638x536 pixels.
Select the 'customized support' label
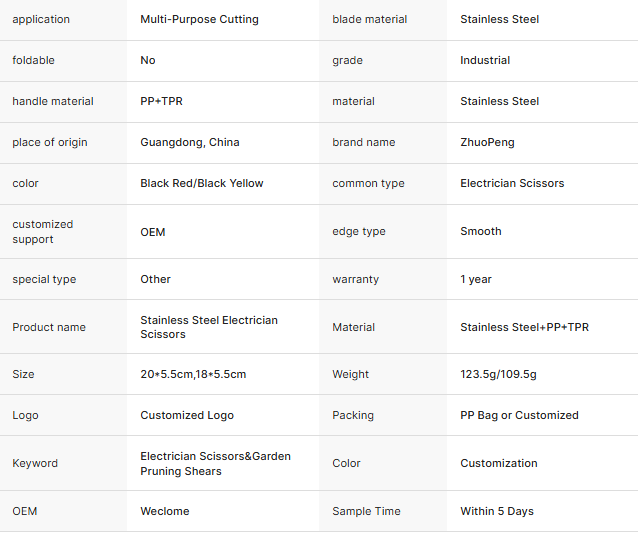point(43,231)
